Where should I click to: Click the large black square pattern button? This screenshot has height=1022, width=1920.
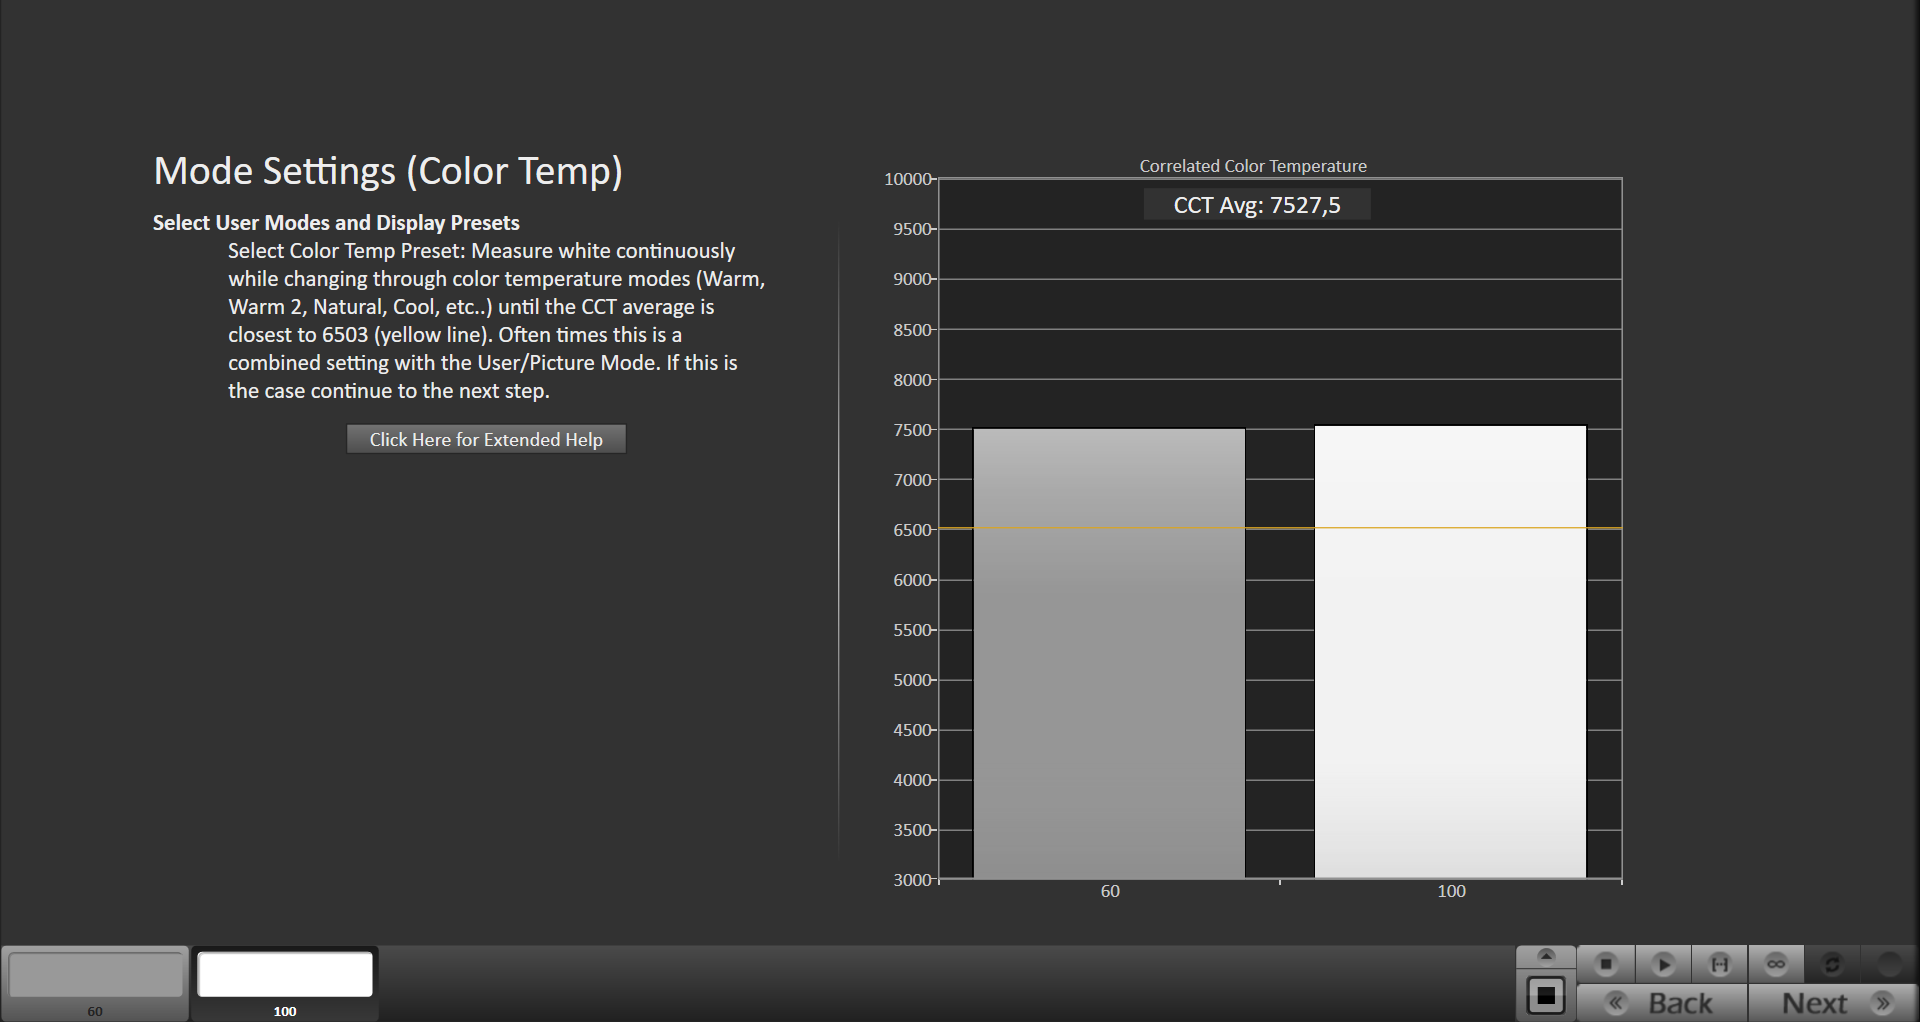(x=1546, y=996)
